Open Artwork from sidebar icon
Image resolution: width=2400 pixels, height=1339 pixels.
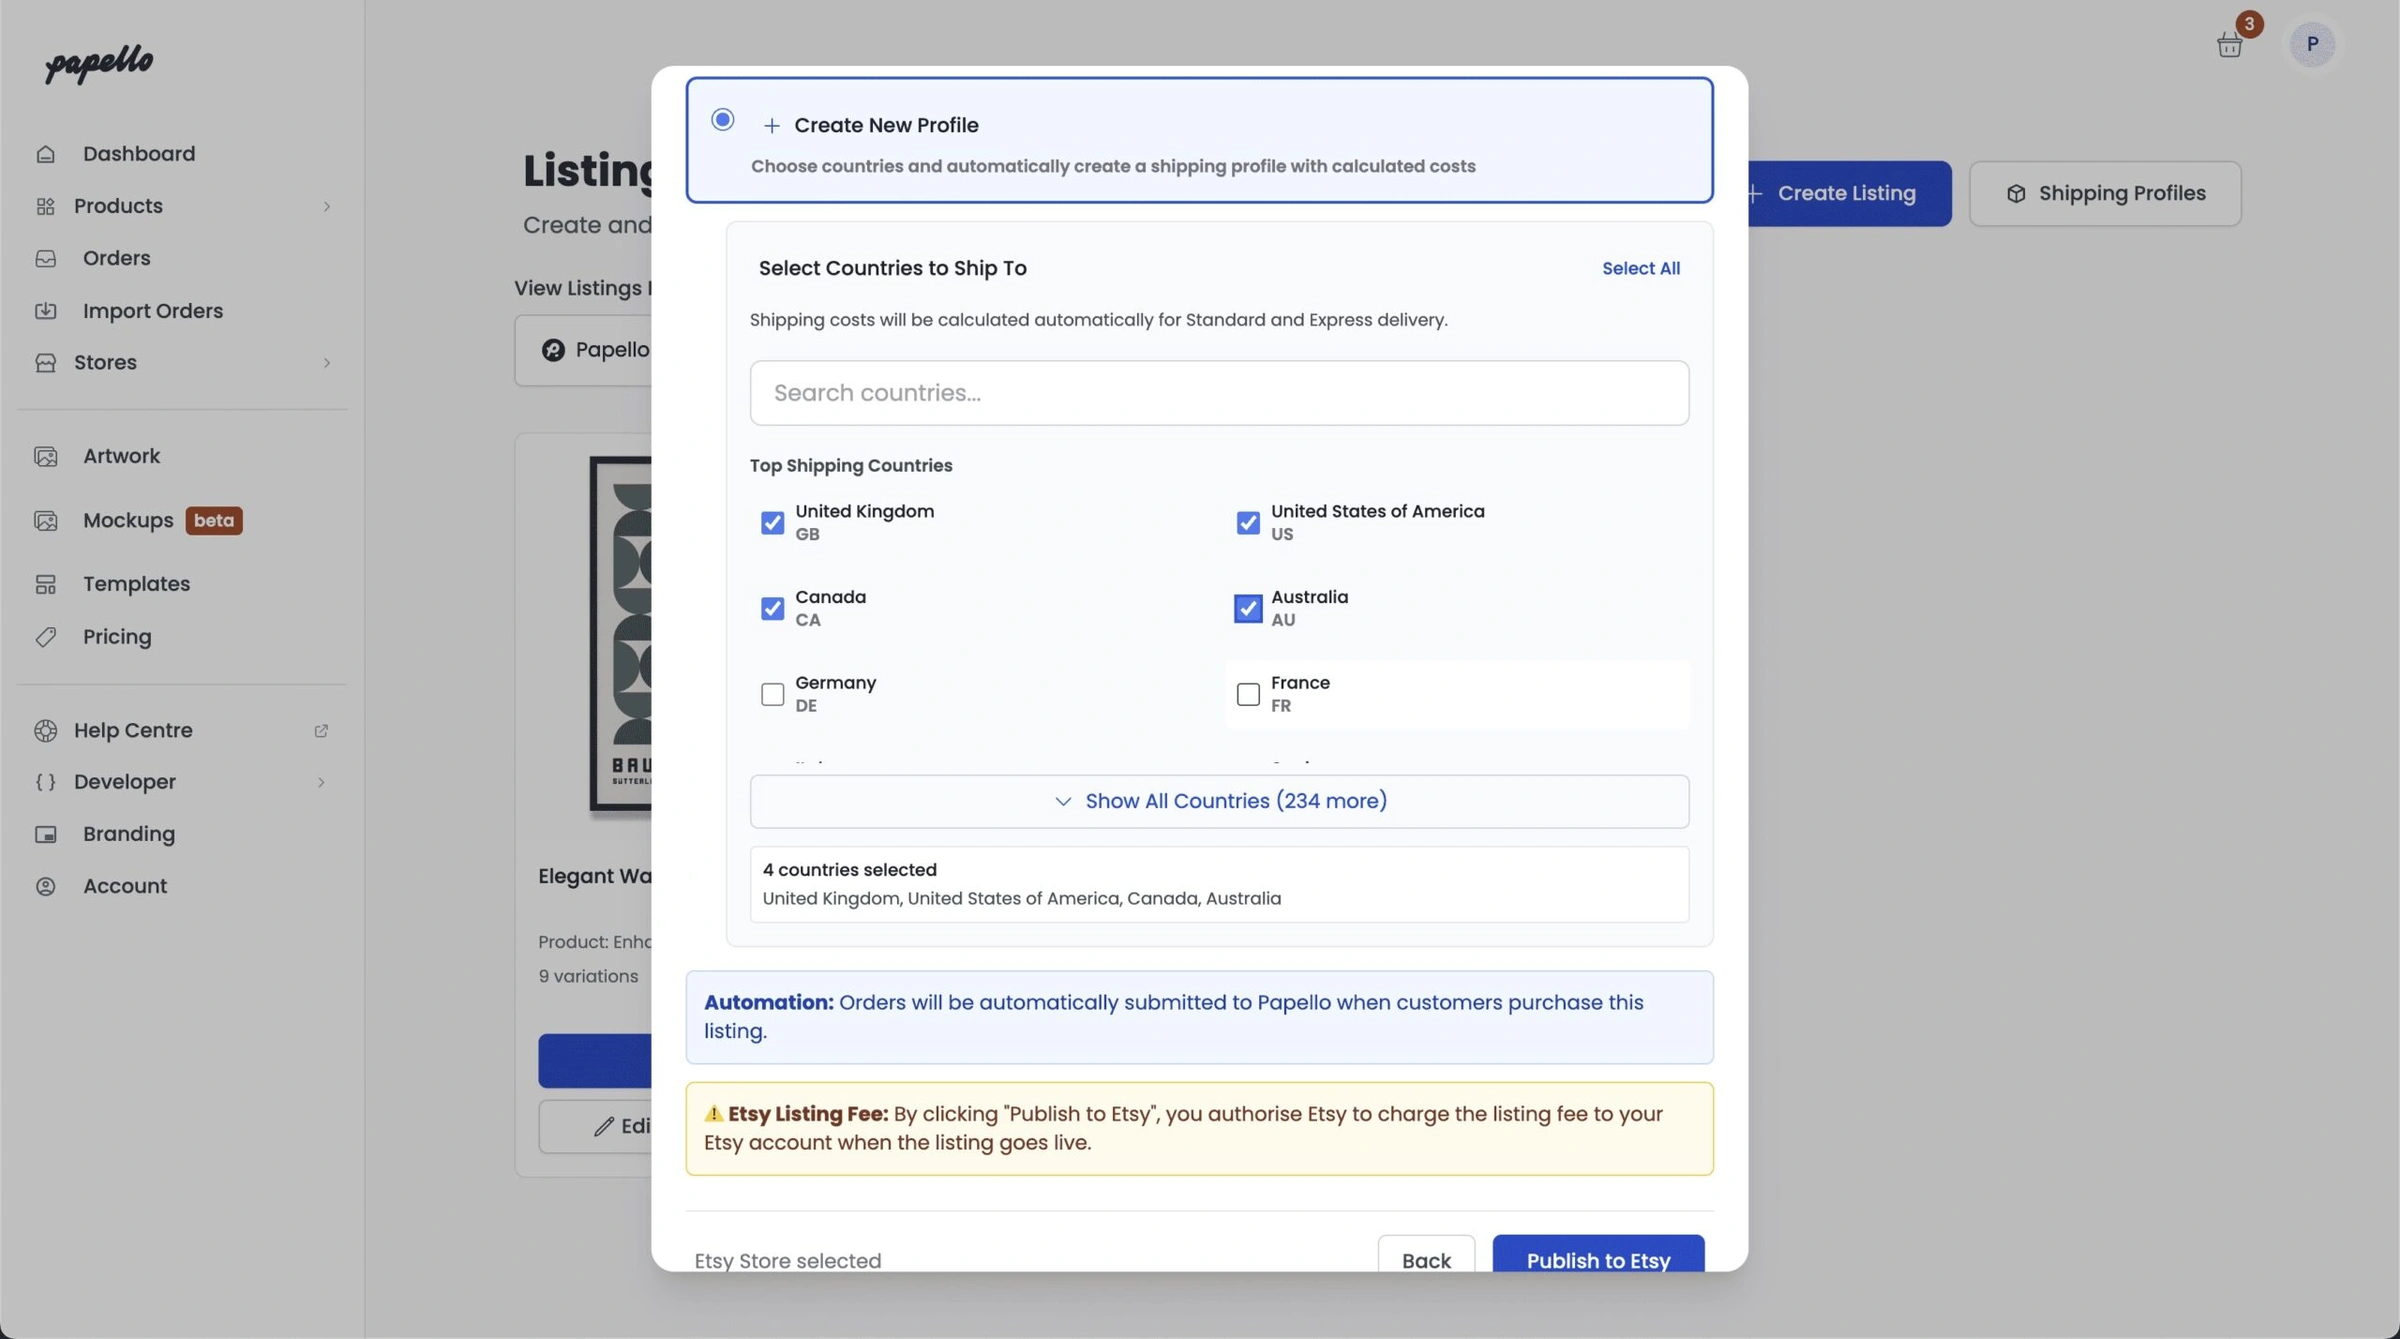click(x=46, y=457)
